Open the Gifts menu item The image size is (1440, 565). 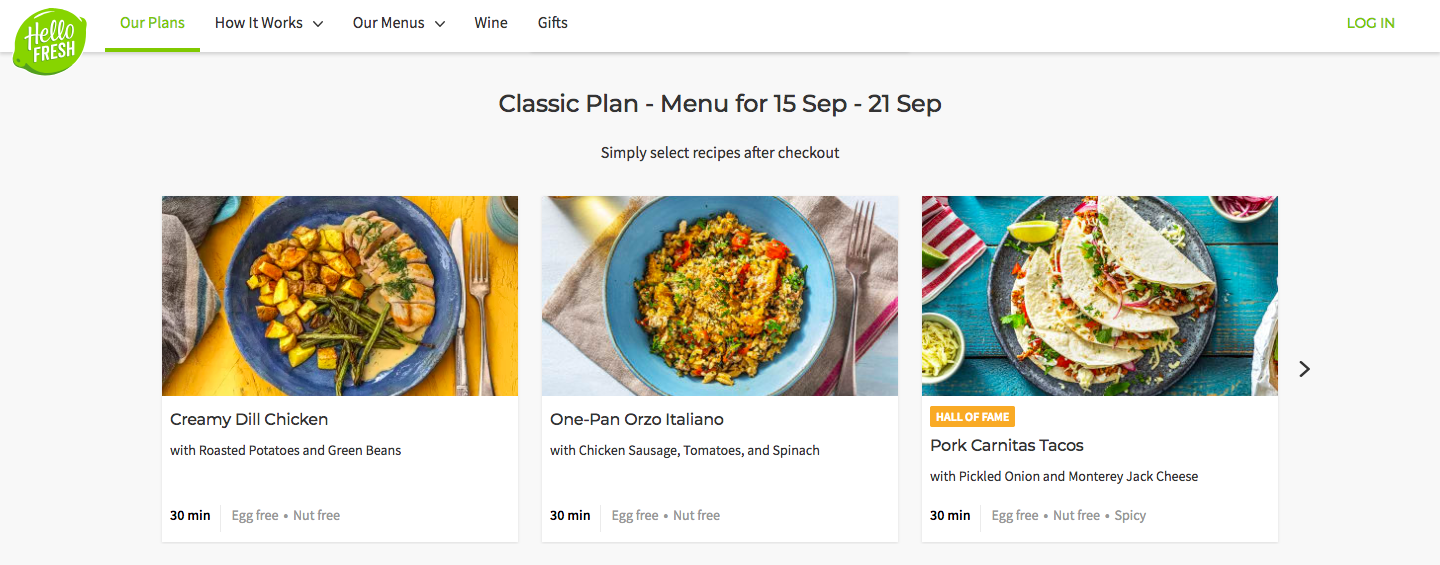[x=553, y=23]
